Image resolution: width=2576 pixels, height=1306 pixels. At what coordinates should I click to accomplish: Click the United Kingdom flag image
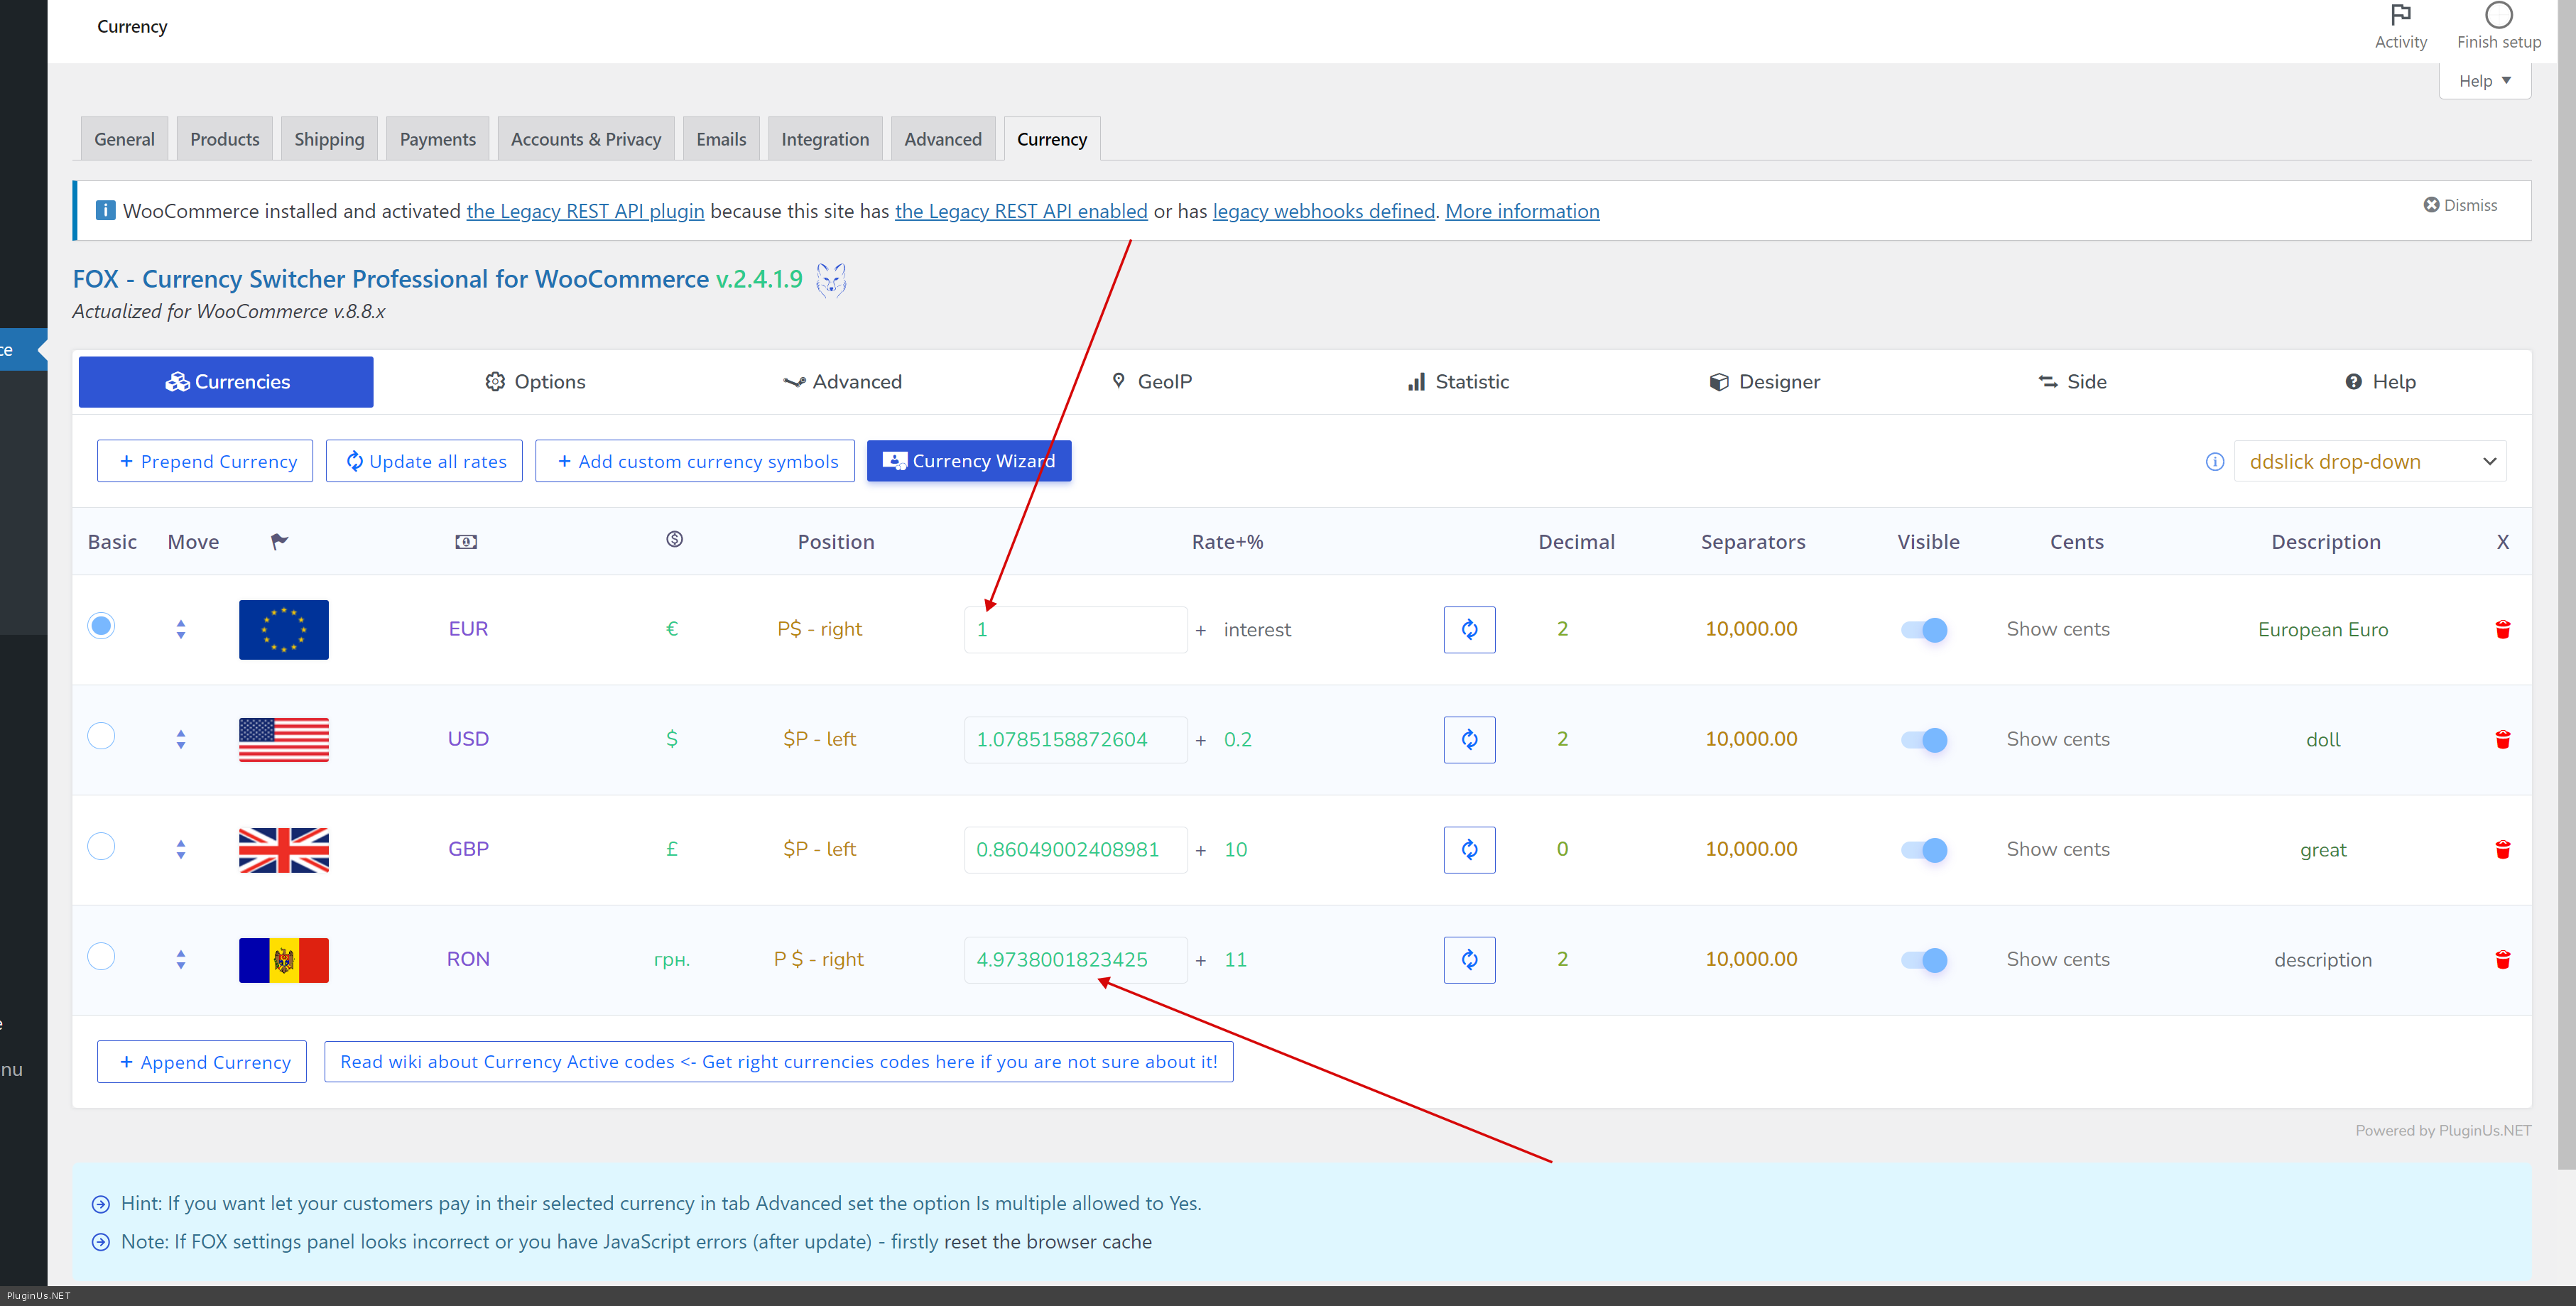(x=284, y=849)
